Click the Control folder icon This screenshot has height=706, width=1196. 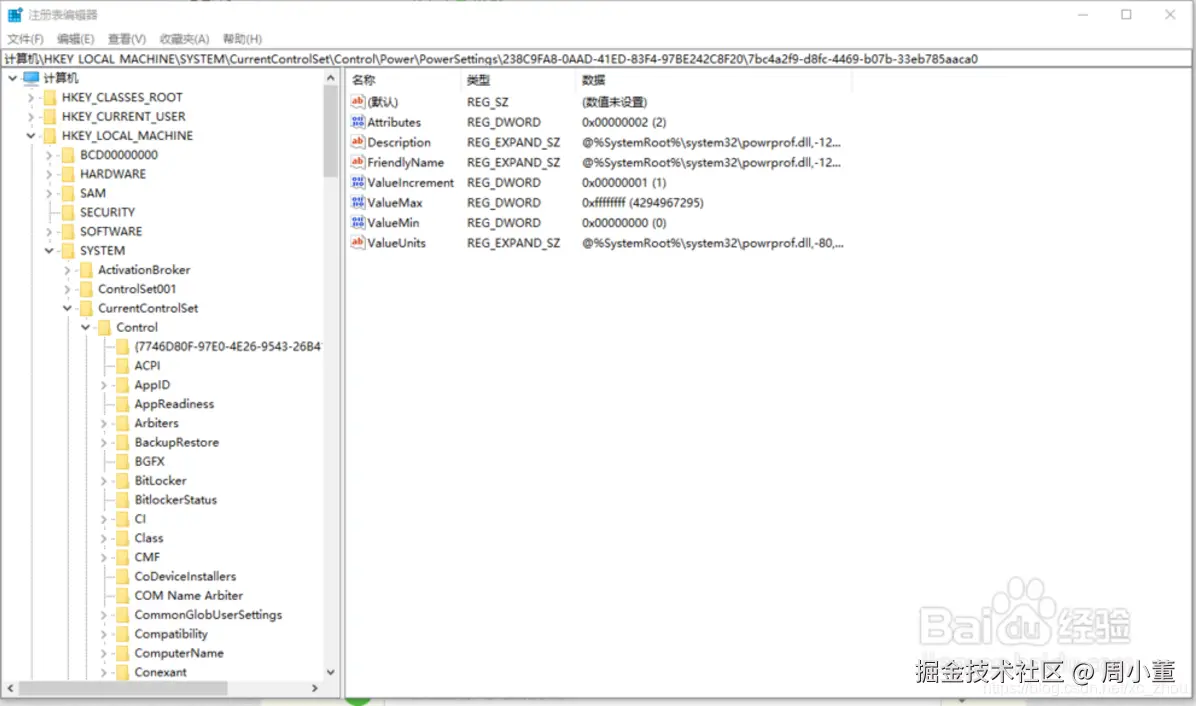(x=105, y=327)
